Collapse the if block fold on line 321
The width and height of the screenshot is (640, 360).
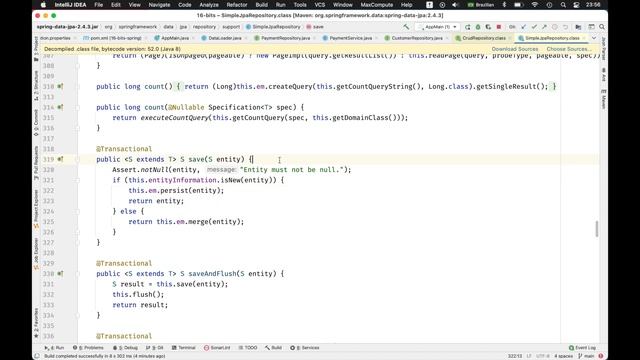coord(78,180)
